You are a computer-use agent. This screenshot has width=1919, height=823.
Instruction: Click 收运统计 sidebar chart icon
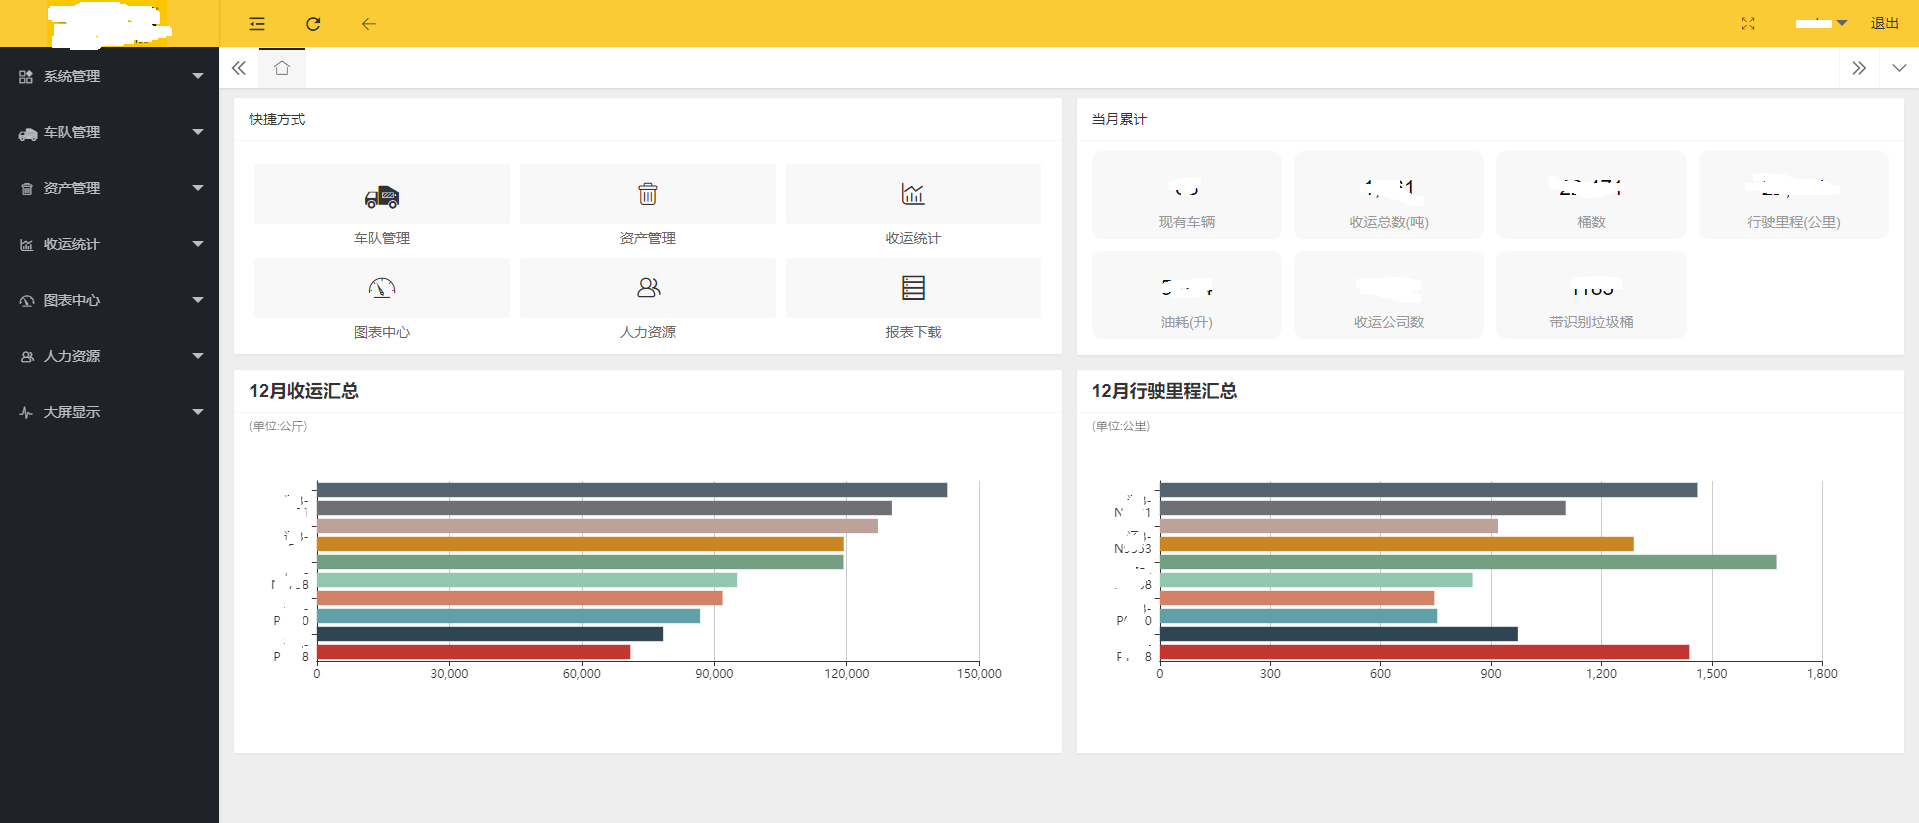click(x=27, y=245)
